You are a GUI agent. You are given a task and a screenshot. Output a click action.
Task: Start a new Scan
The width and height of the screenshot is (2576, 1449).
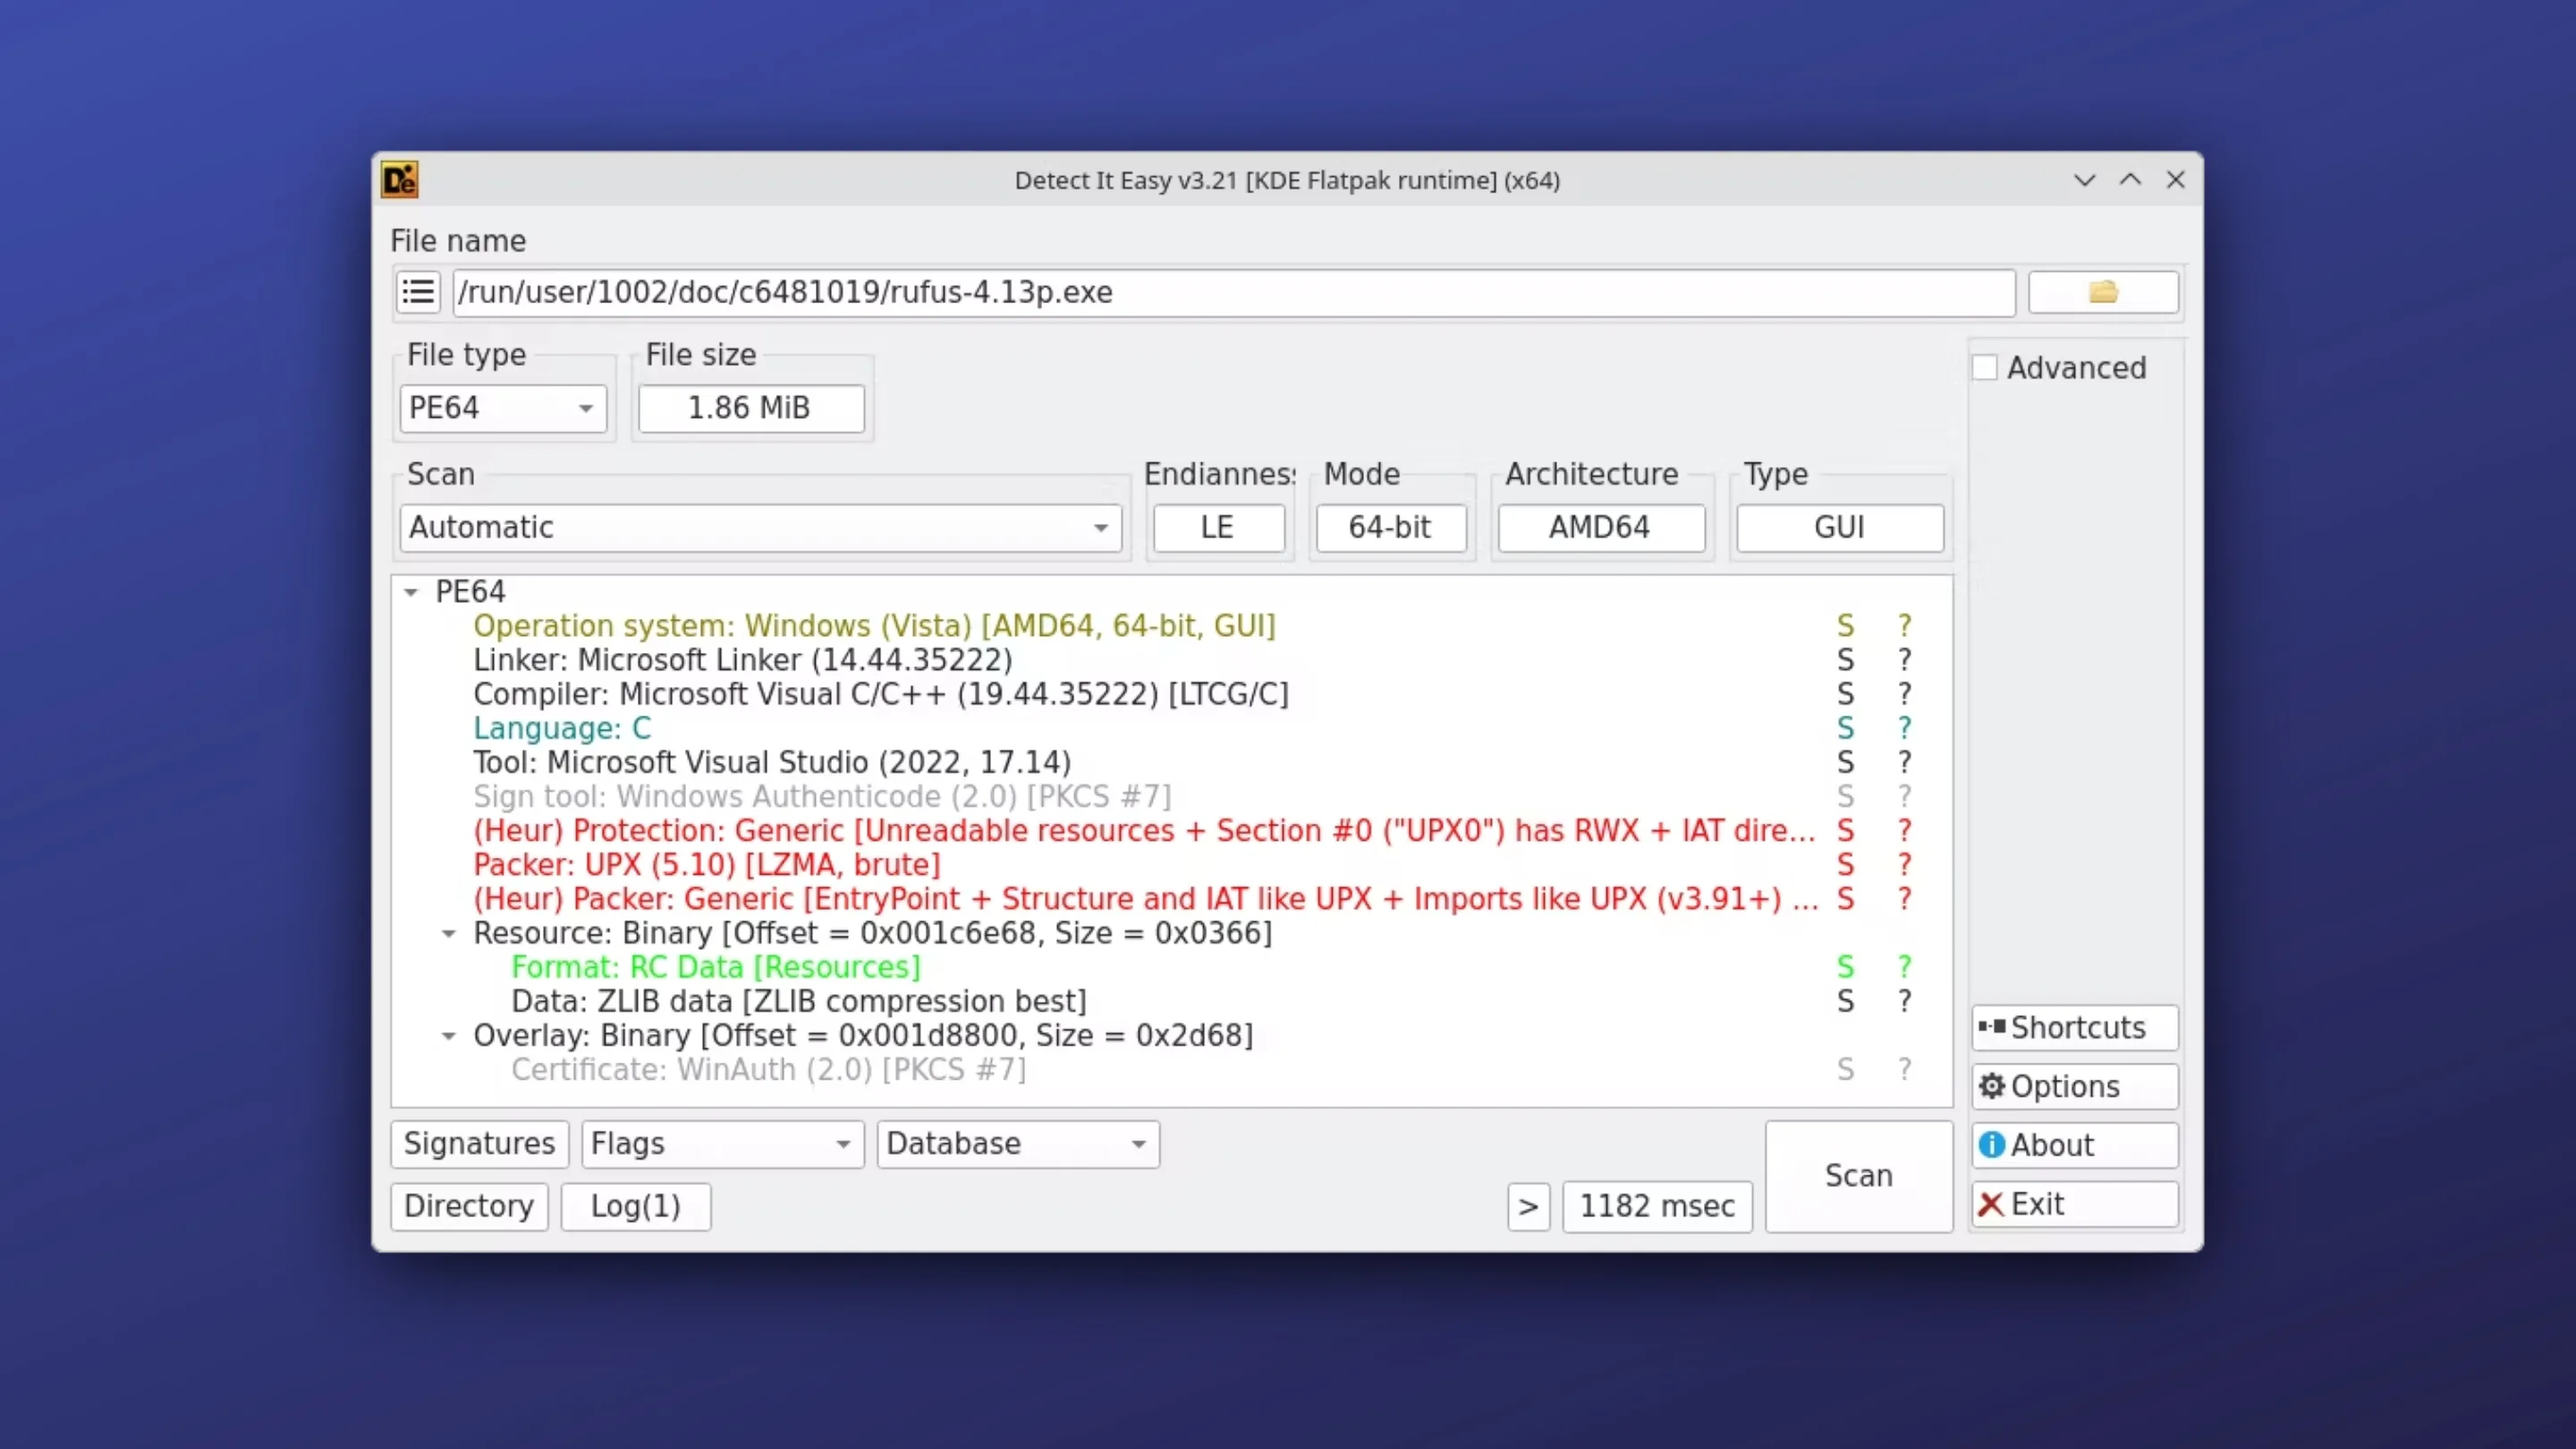coord(1858,1176)
